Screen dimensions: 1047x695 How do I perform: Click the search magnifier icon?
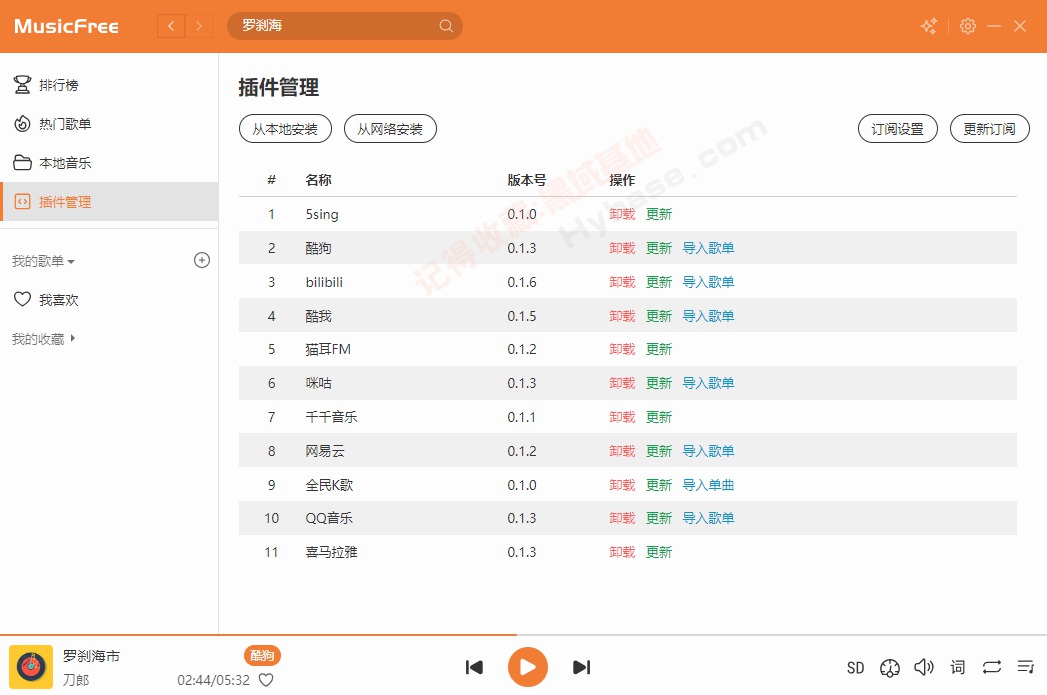tap(446, 26)
